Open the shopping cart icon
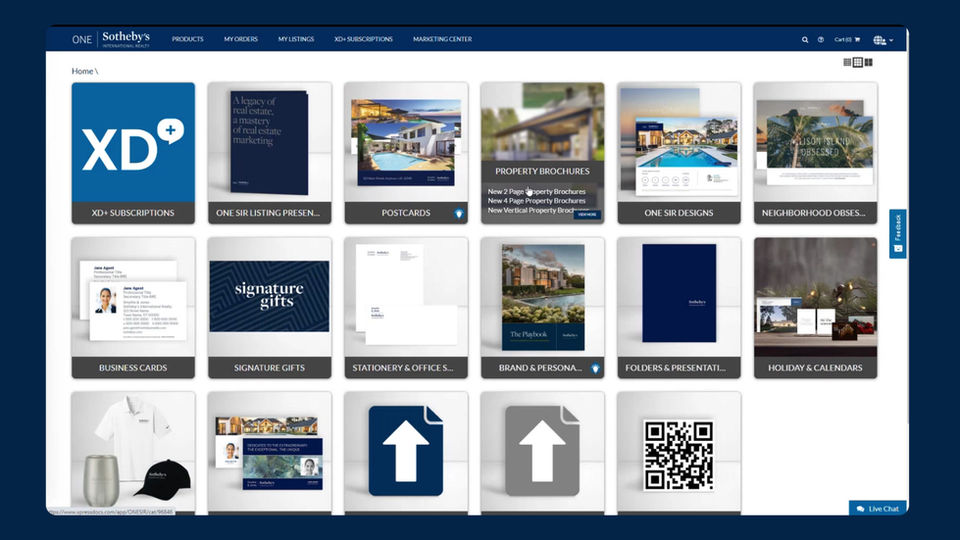960x540 pixels. [x=857, y=40]
